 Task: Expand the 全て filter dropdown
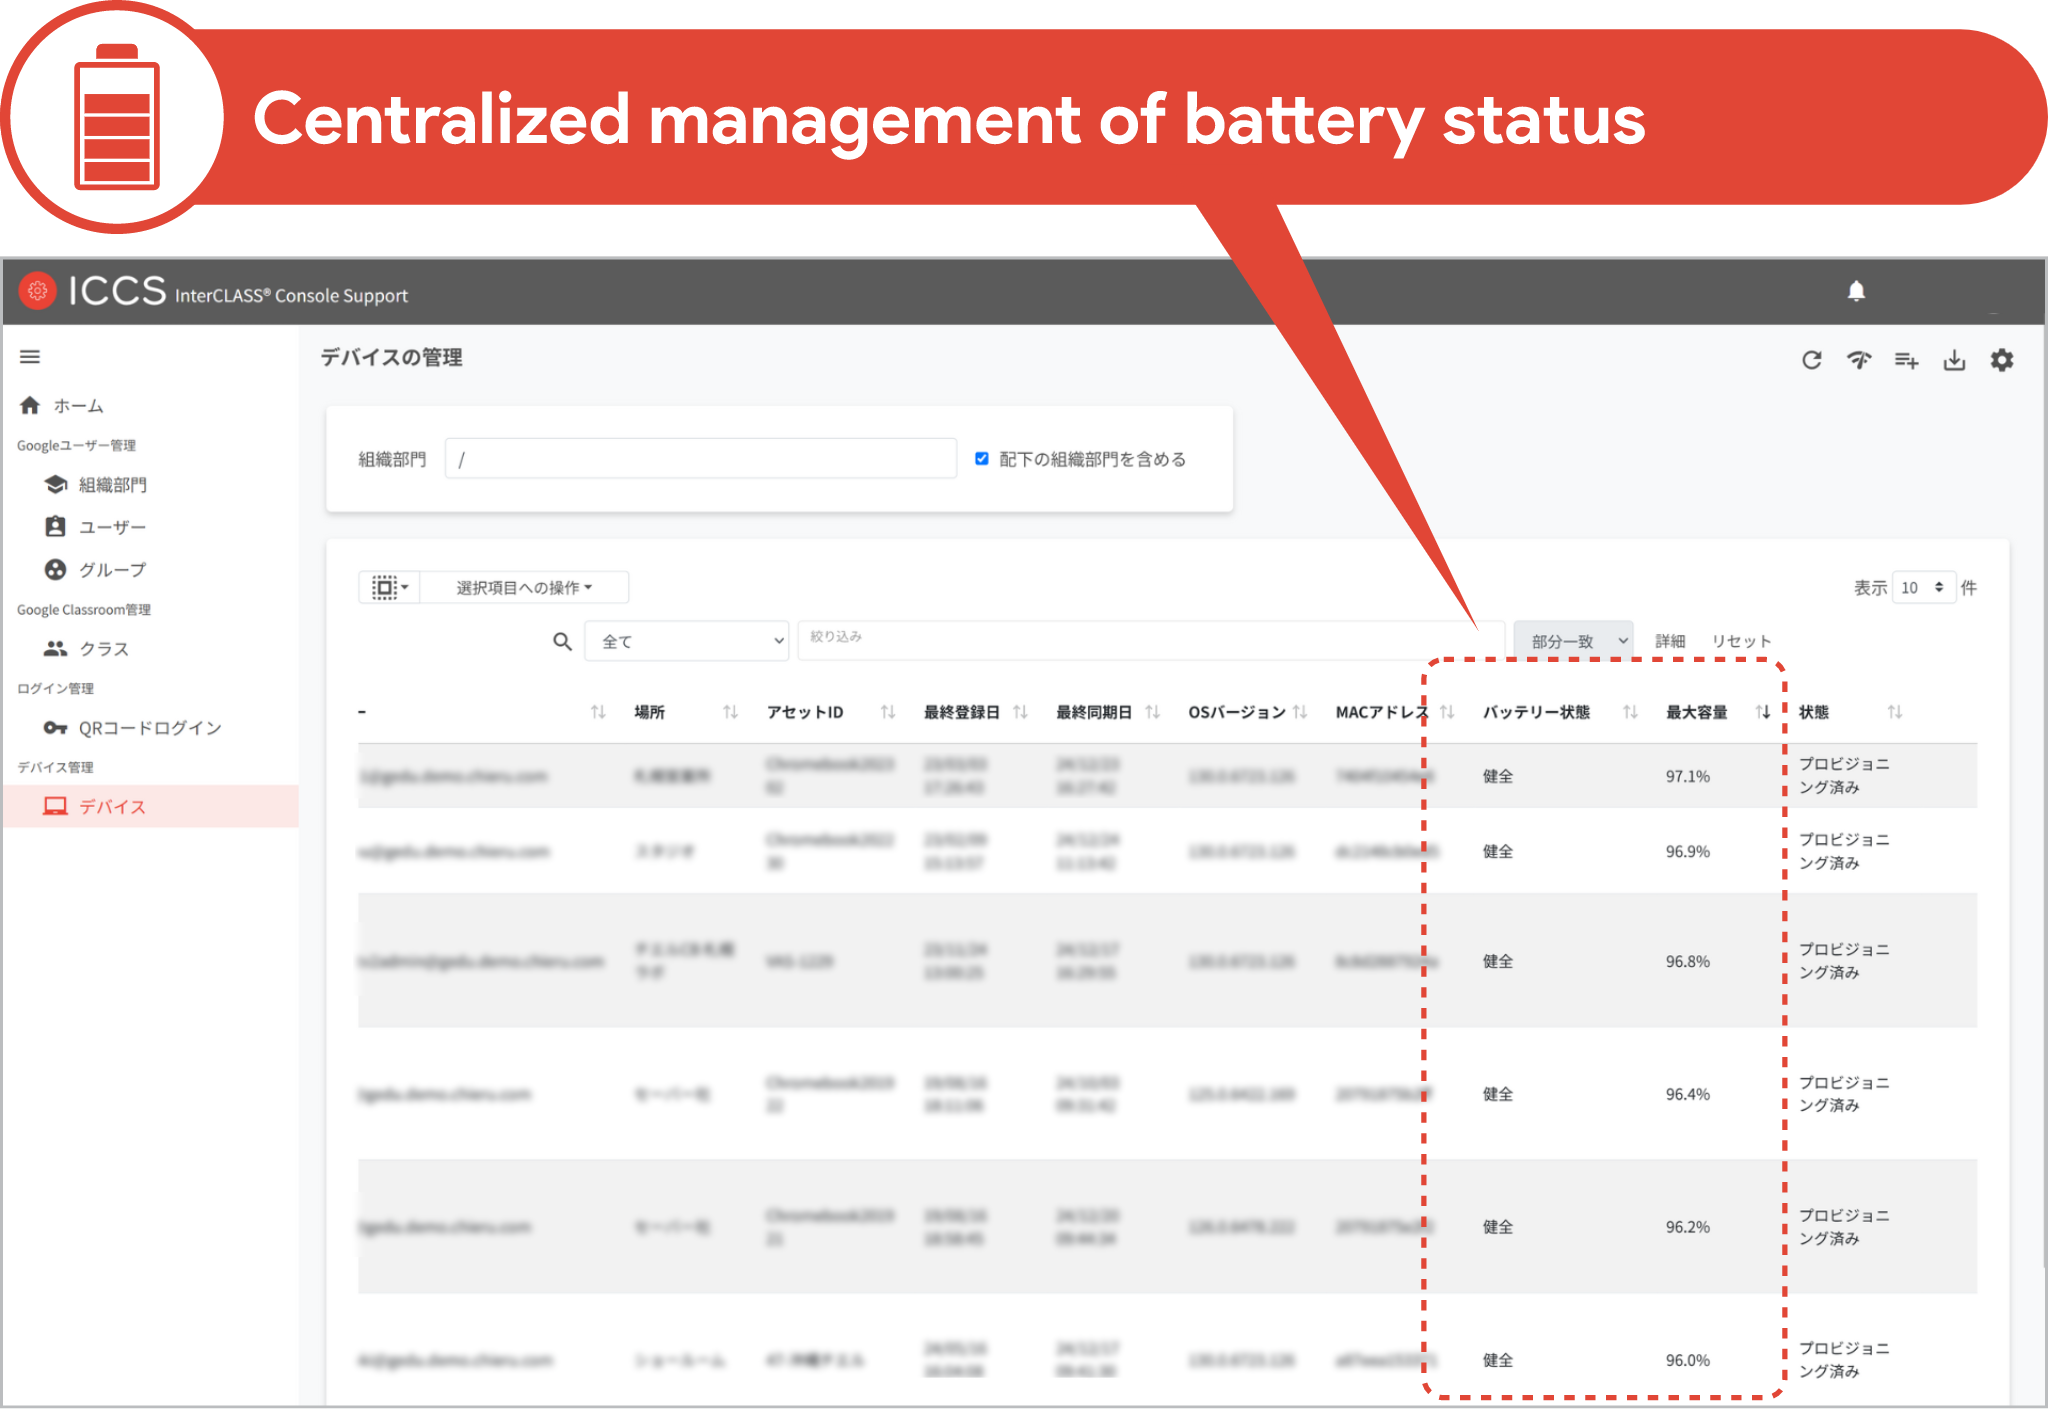(687, 641)
